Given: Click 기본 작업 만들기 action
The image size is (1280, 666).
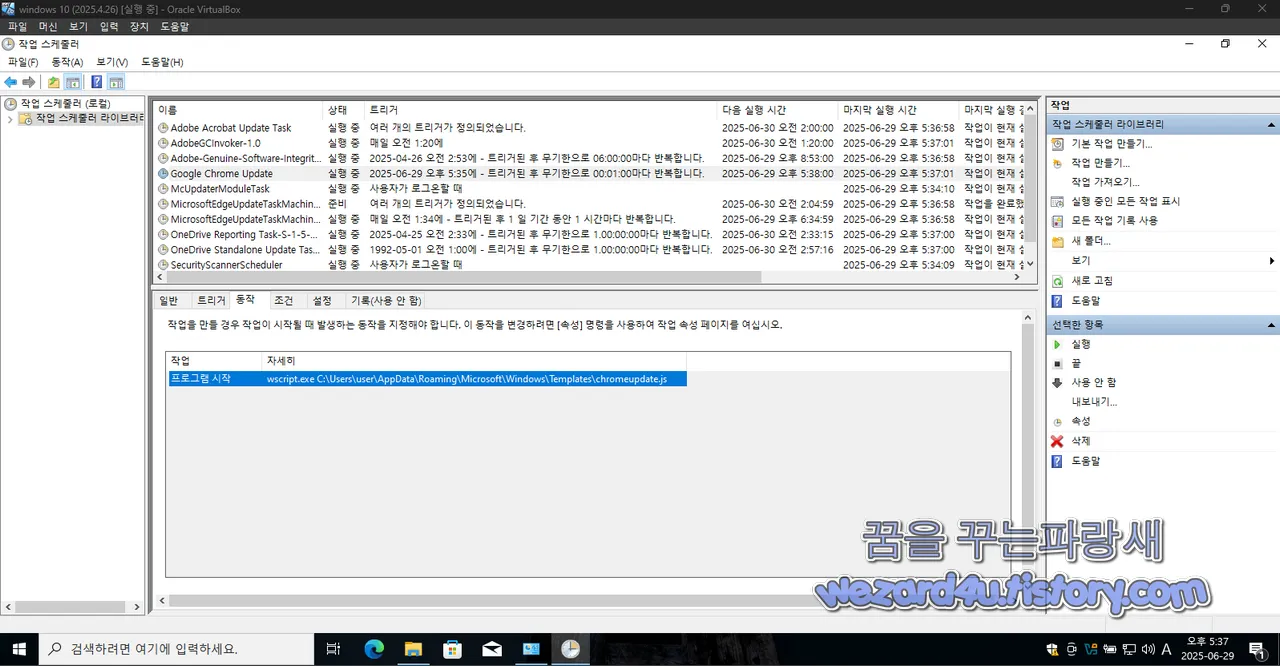Looking at the screenshot, I should tap(1111, 143).
